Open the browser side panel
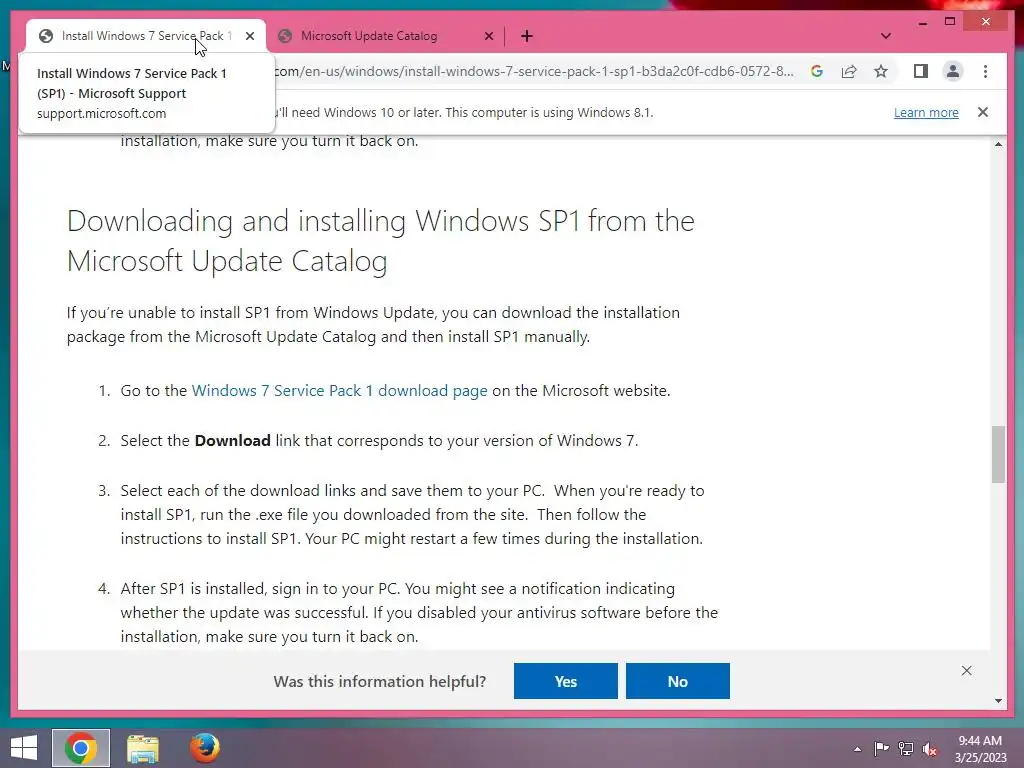Image resolution: width=1024 pixels, height=768 pixels. (x=921, y=71)
